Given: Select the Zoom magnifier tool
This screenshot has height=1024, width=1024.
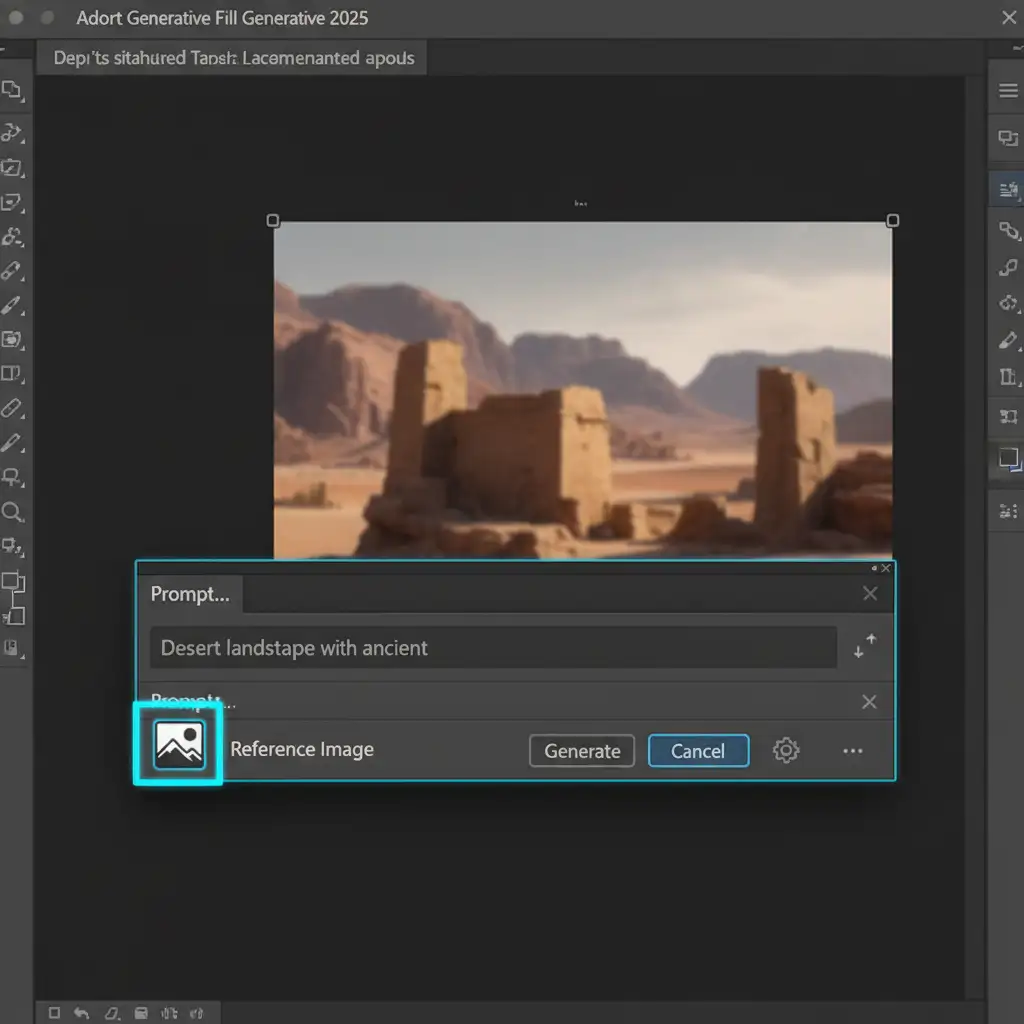Looking at the screenshot, I should click(x=12, y=513).
